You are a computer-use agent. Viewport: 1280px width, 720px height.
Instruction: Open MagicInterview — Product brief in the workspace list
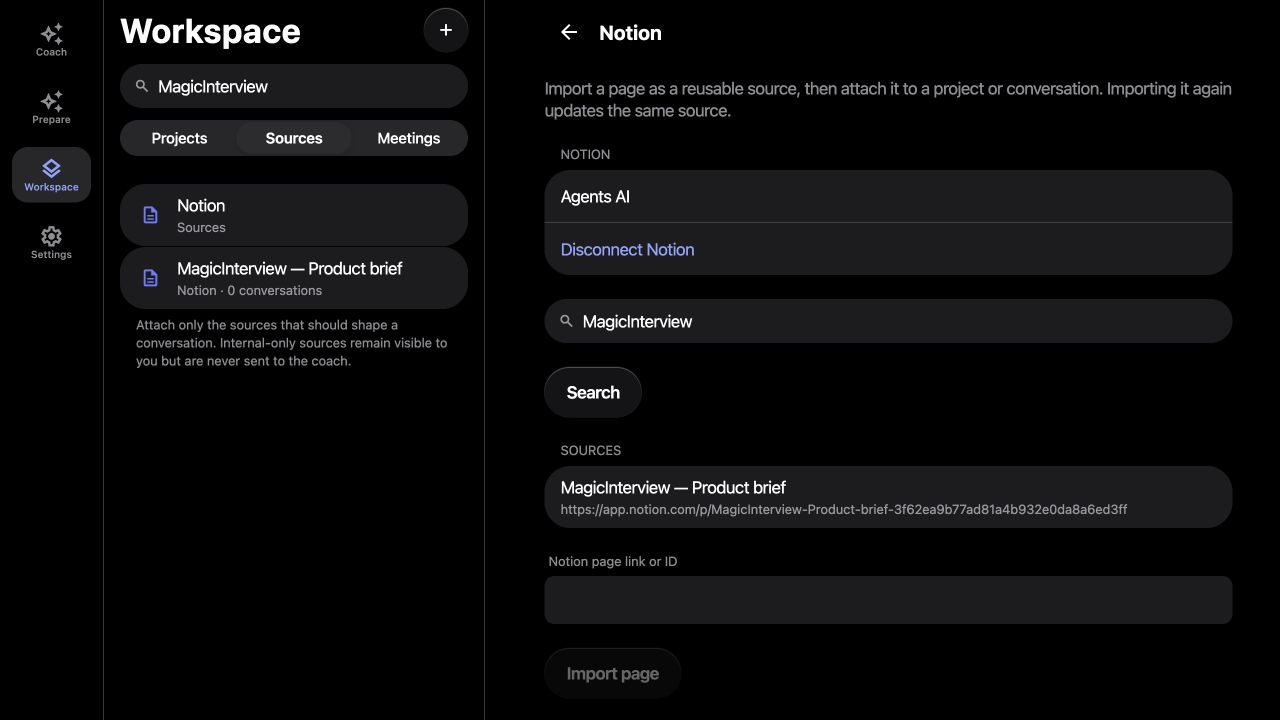click(x=294, y=278)
